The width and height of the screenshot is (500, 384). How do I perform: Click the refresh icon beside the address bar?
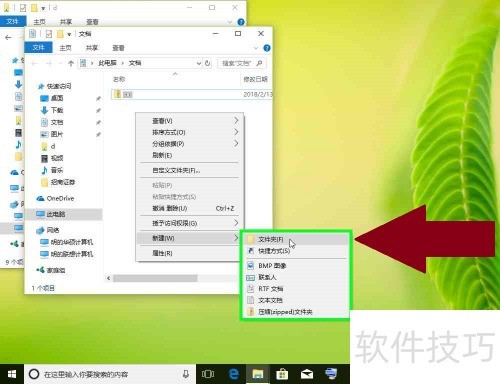click(x=207, y=63)
